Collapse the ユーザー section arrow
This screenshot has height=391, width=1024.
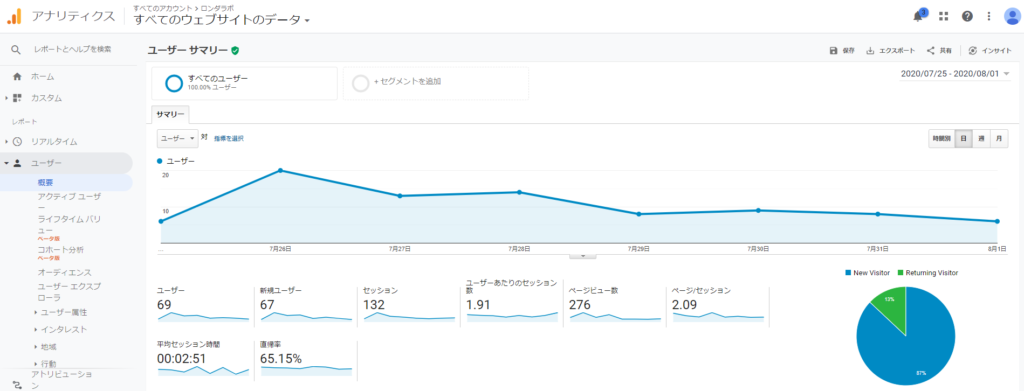click(x=6, y=163)
